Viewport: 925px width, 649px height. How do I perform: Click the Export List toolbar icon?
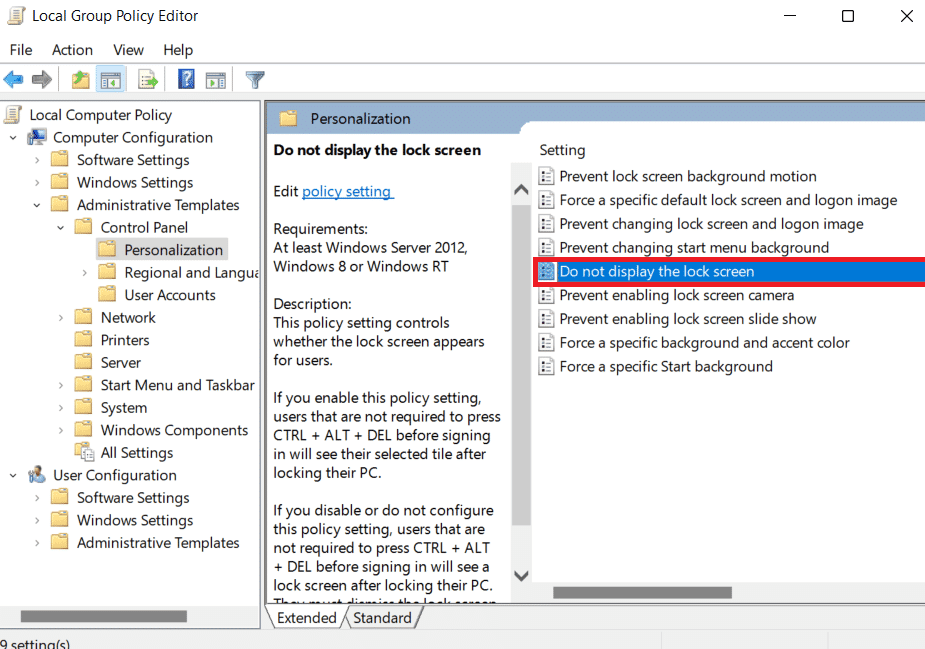148,79
